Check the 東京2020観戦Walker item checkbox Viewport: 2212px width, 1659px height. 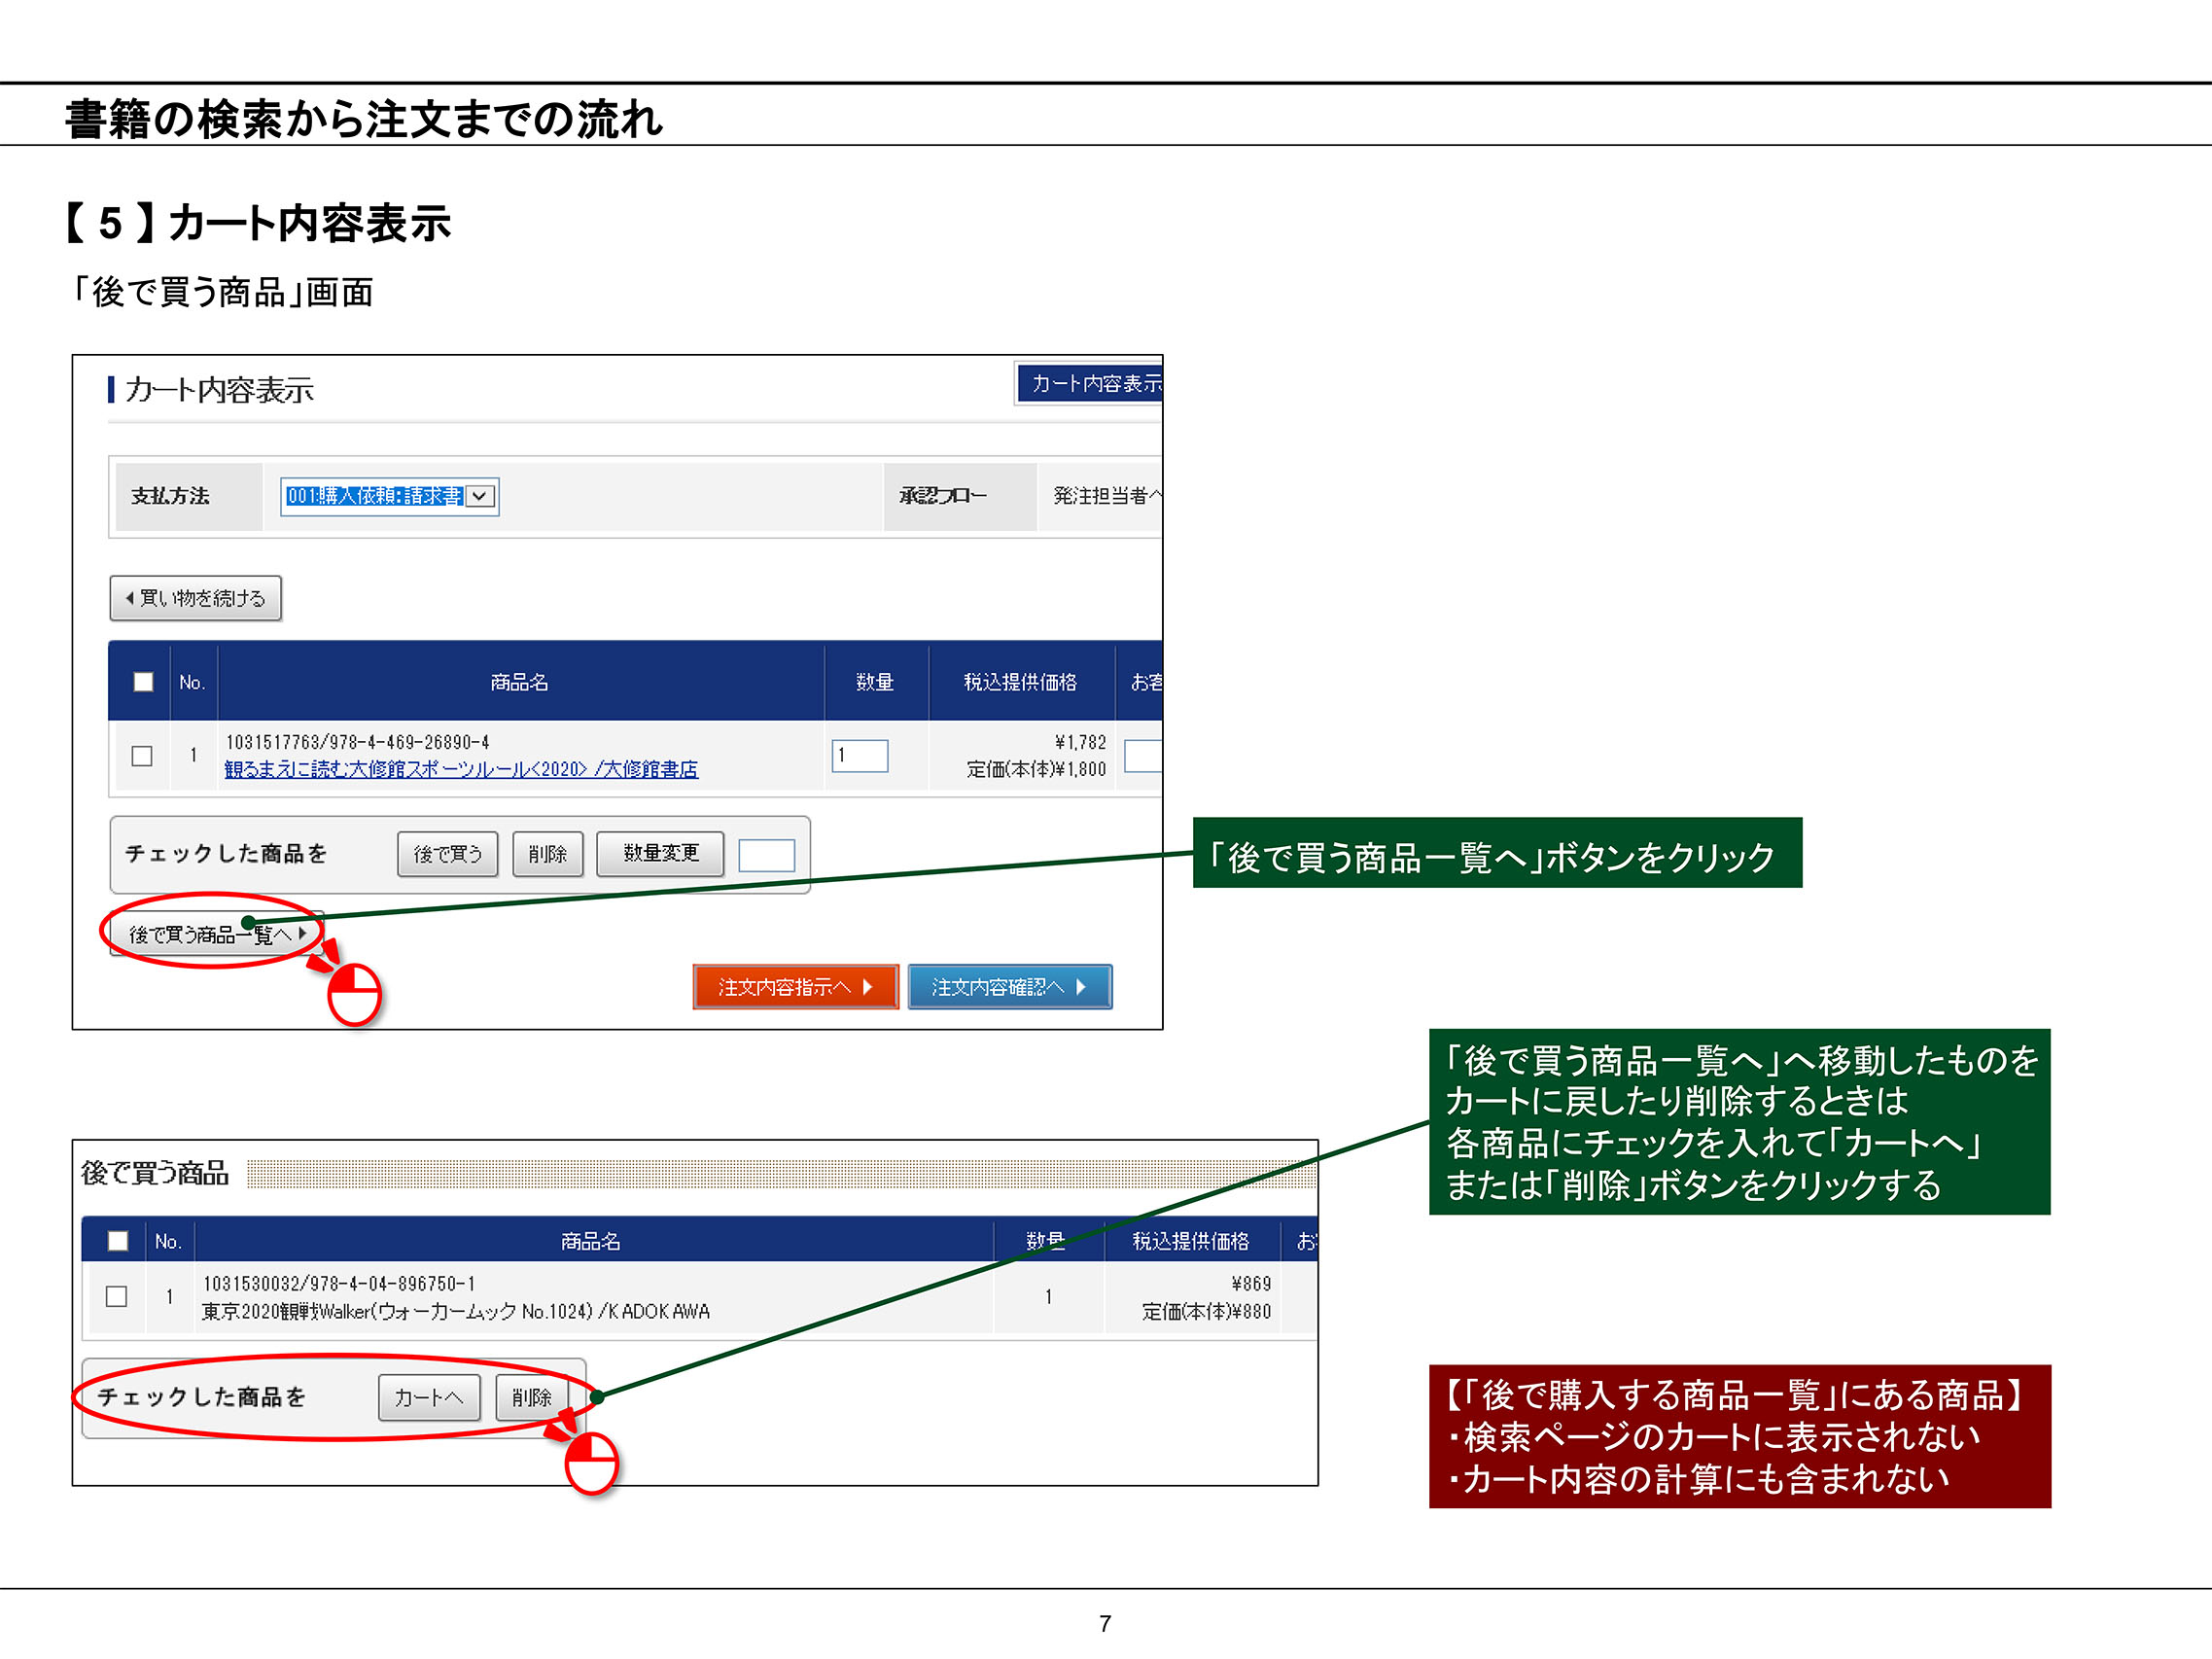[x=117, y=1296]
